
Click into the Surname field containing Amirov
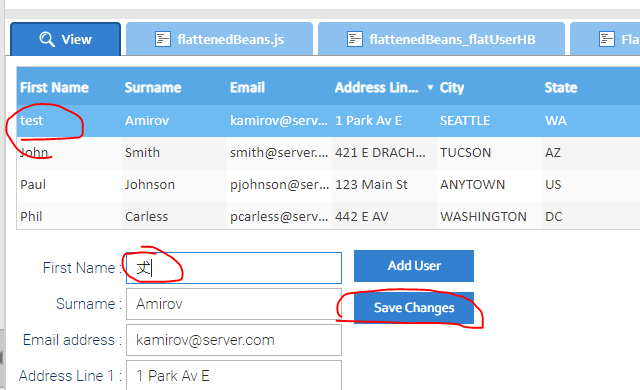234,304
